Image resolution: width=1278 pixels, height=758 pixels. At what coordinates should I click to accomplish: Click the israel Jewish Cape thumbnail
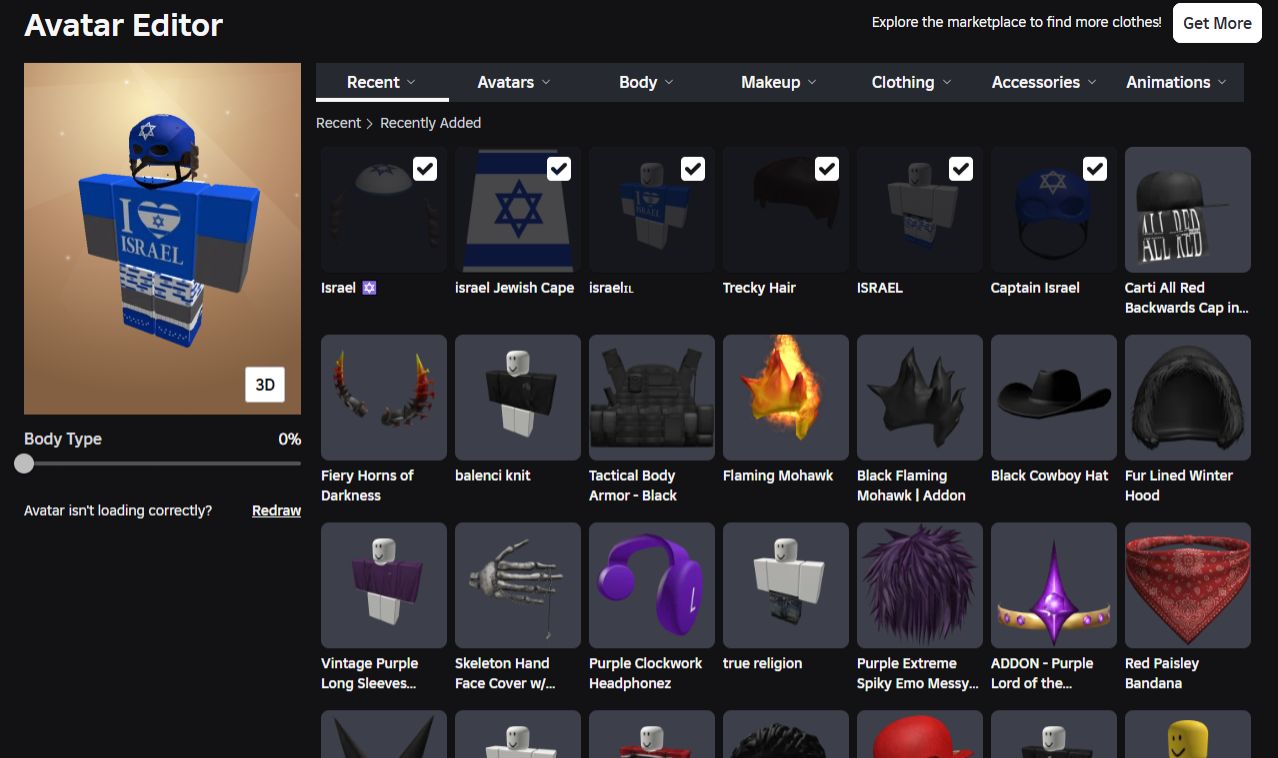pos(518,209)
